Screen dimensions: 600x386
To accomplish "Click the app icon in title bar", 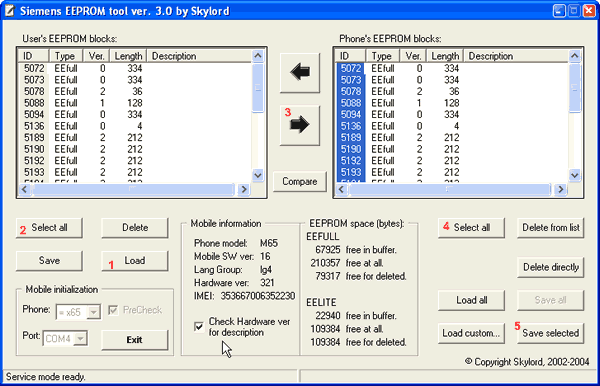I will (x=10, y=11).
